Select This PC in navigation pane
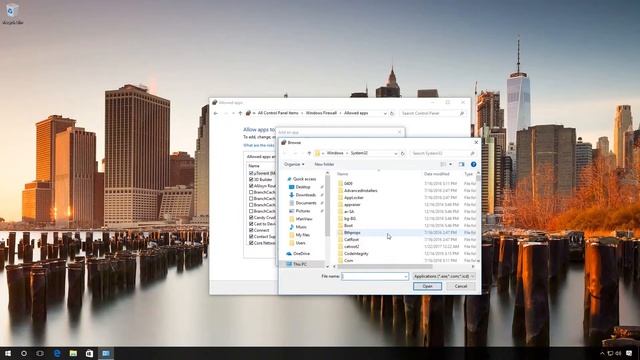 click(x=300, y=264)
